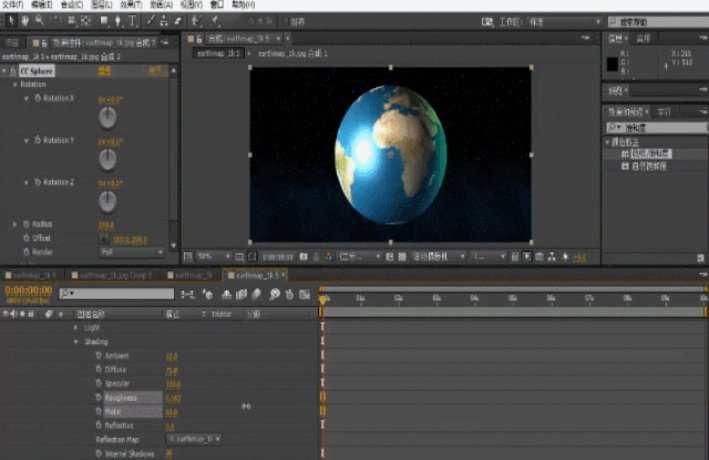The width and height of the screenshot is (709, 460).
Task: Open the Render dropdown set to Full
Action: coord(130,252)
